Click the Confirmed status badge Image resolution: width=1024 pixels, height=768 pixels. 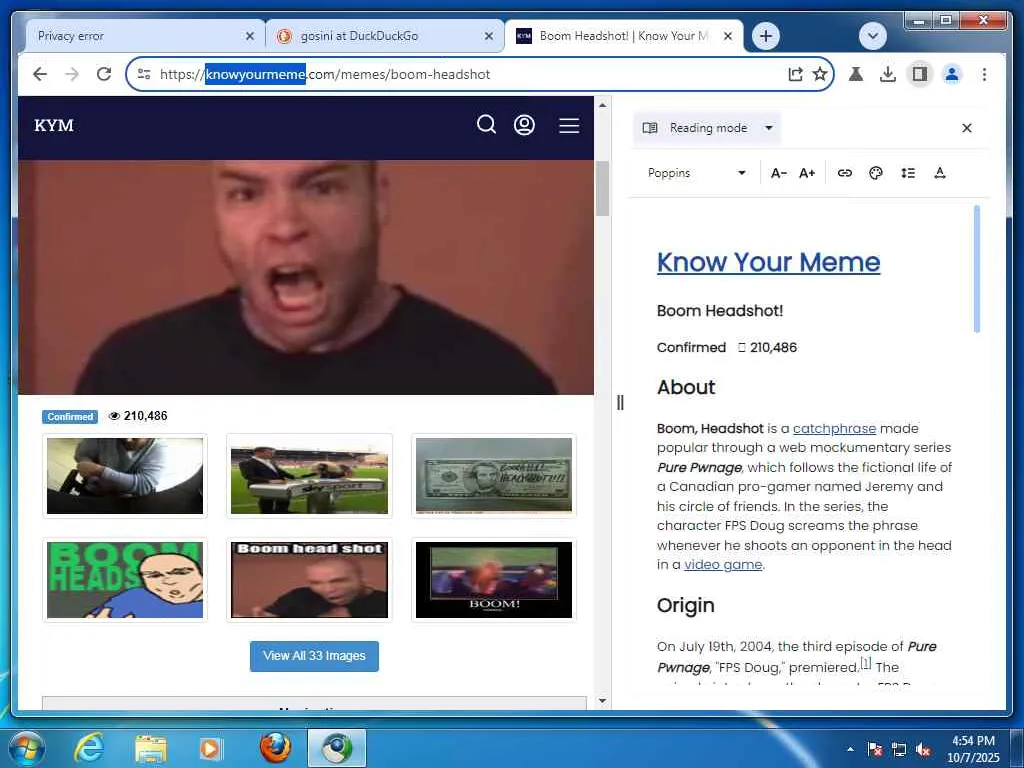pos(70,417)
